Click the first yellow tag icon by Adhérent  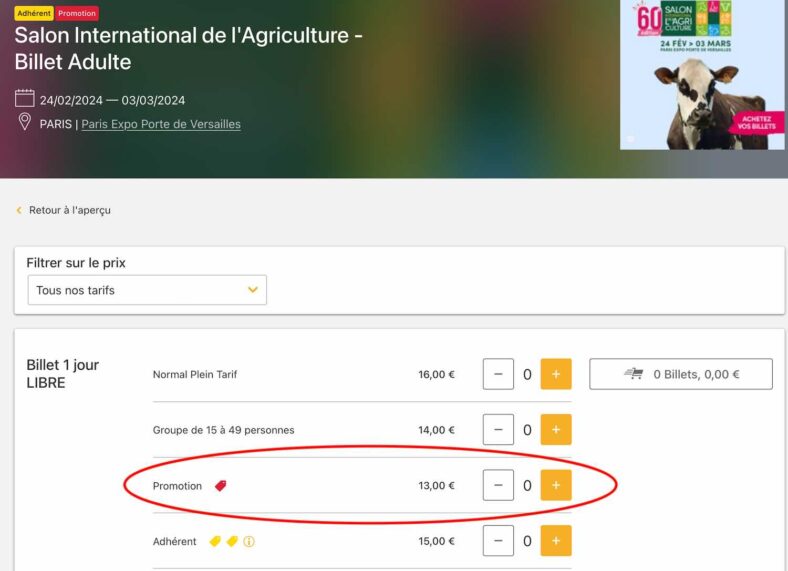pyautogui.click(x=215, y=541)
